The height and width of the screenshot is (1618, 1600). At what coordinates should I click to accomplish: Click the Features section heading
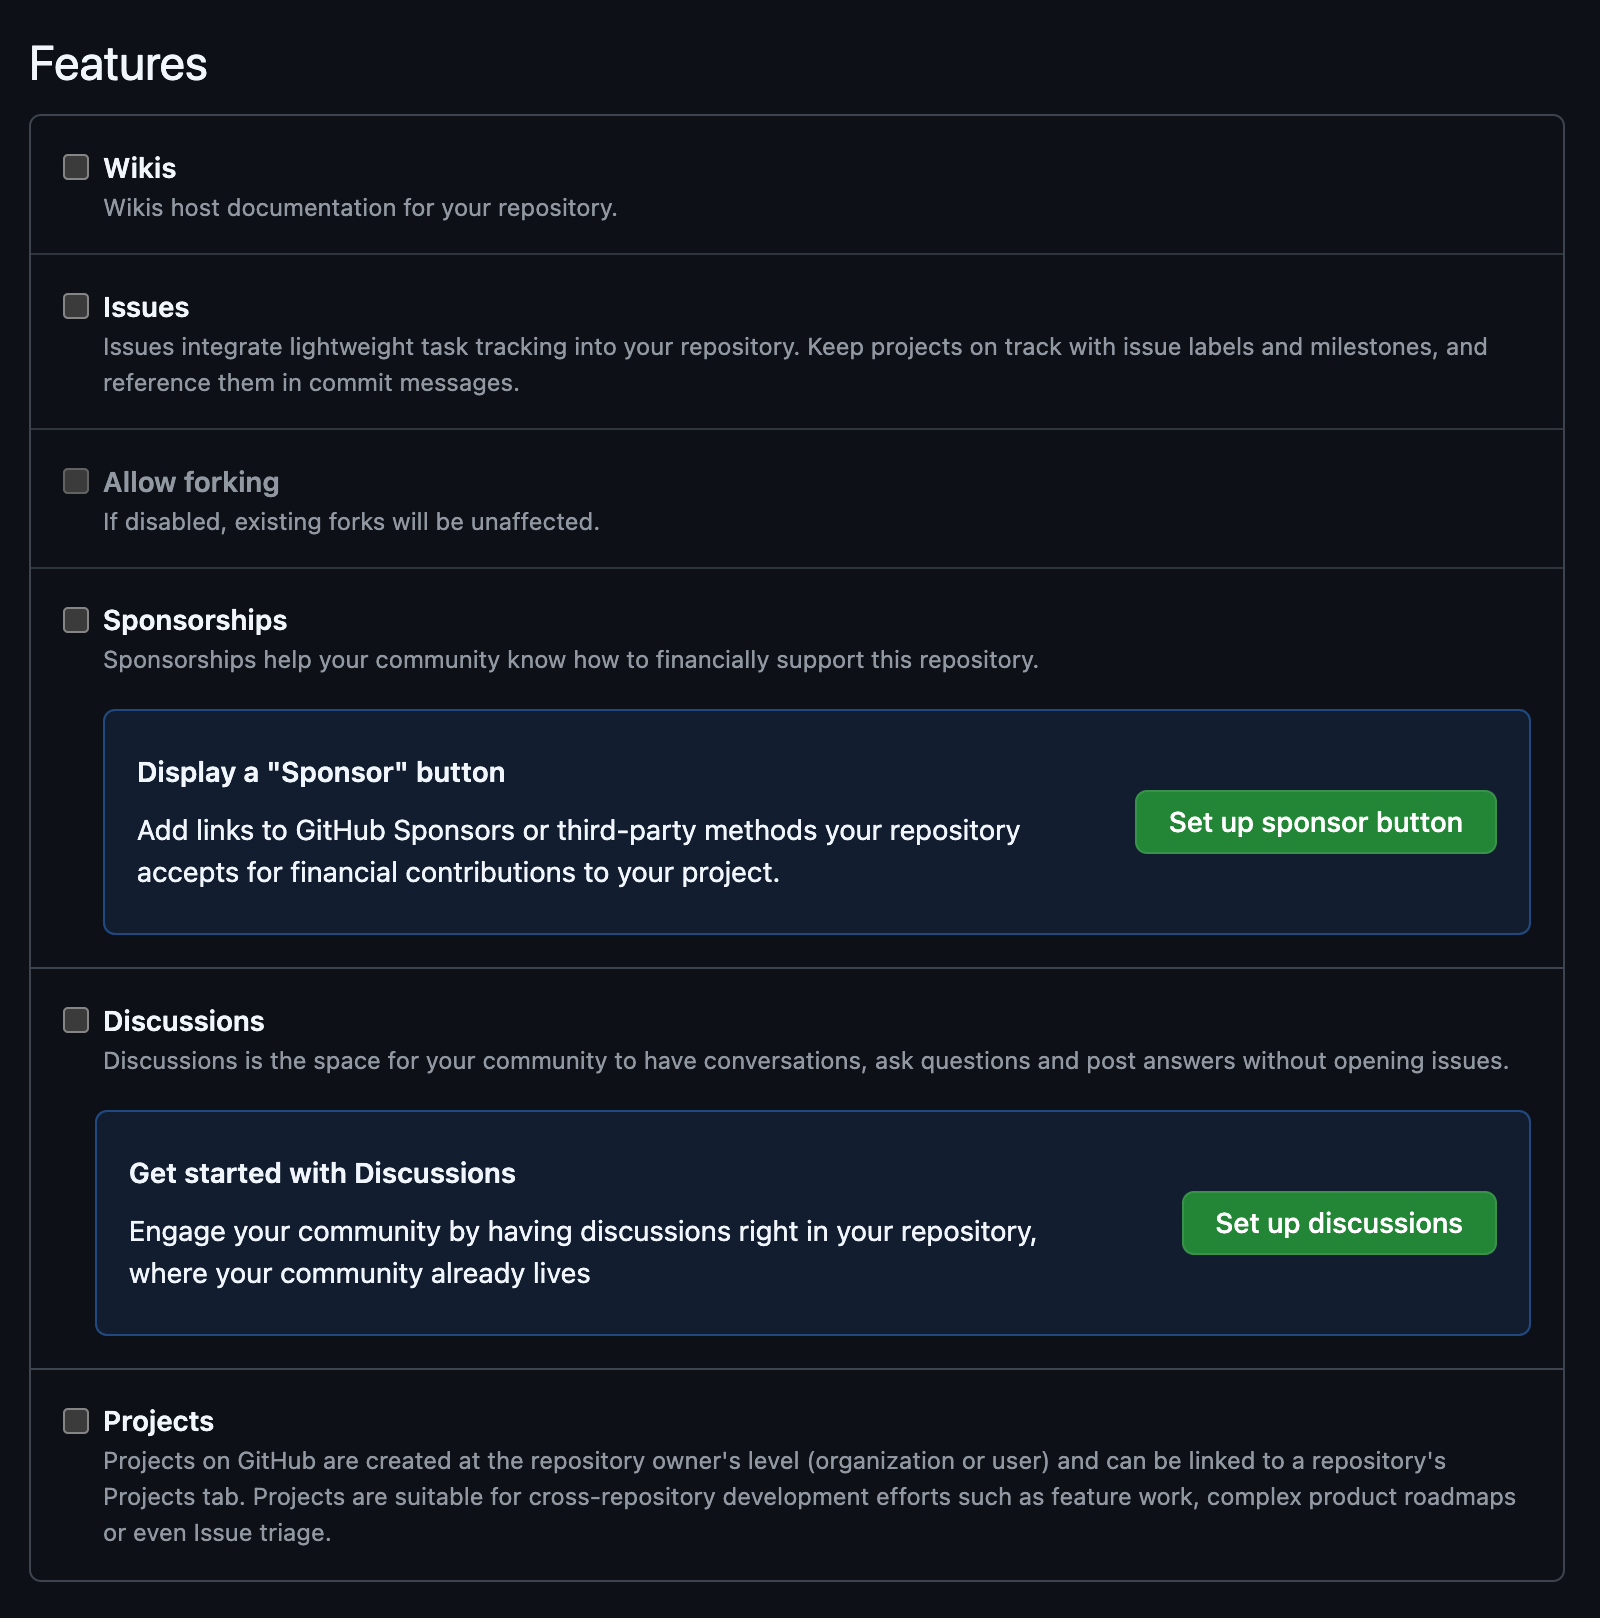click(x=118, y=64)
